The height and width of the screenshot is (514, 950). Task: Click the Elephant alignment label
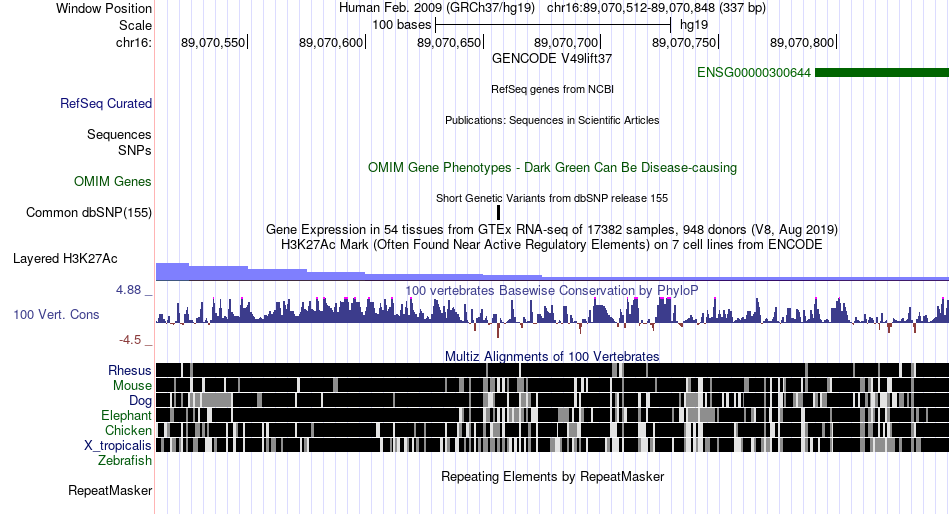[x=126, y=415]
